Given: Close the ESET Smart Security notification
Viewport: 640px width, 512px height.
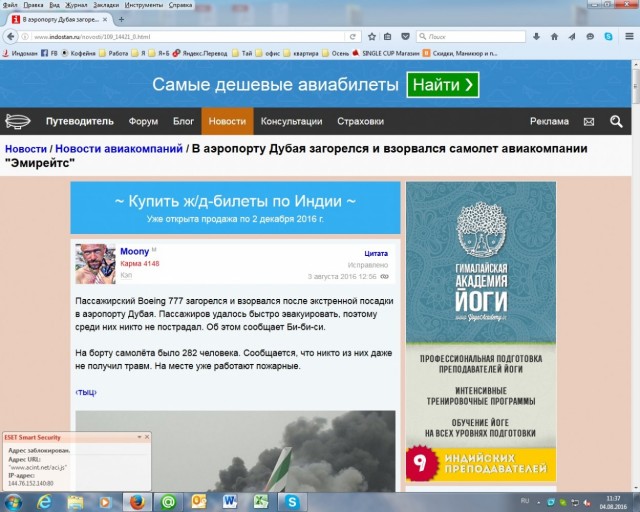Looking at the screenshot, I should [x=147, y=436].
